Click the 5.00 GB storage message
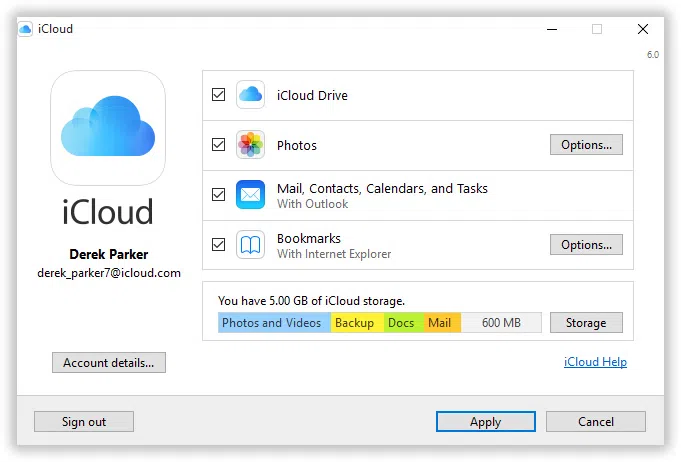This screenshot has width=681, height=462. [311, 300]
